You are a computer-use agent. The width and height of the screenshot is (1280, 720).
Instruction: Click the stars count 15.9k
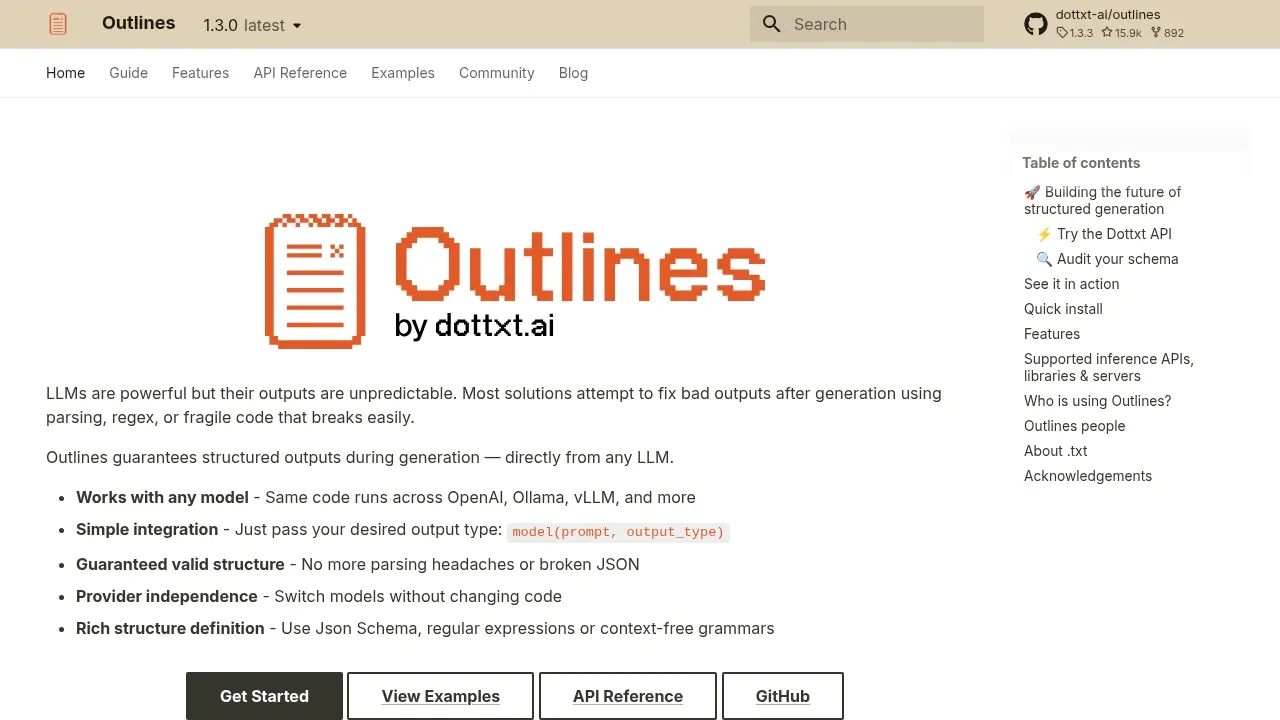[x=1121, y=33]
